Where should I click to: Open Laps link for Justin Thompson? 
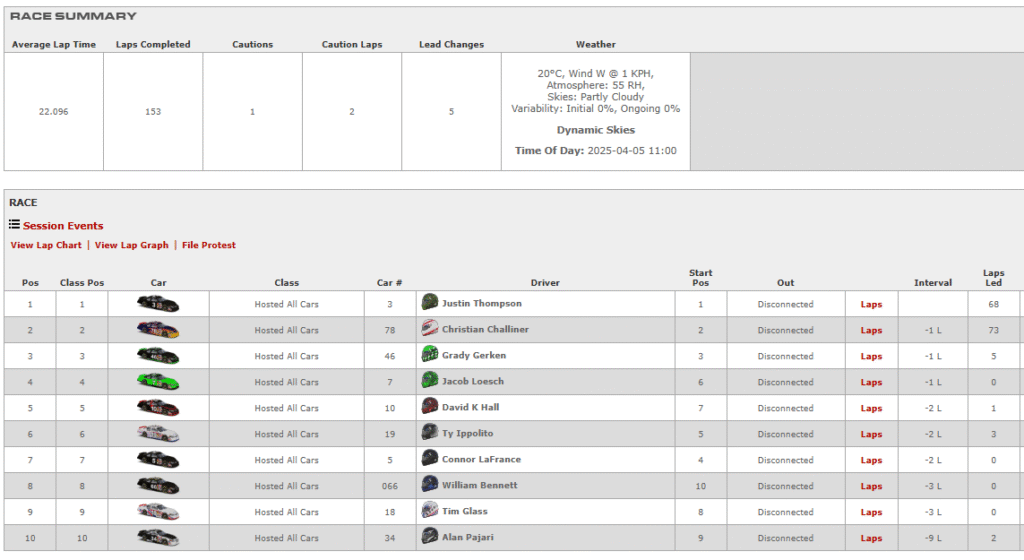pyautogui.click(x=871, y=304)
